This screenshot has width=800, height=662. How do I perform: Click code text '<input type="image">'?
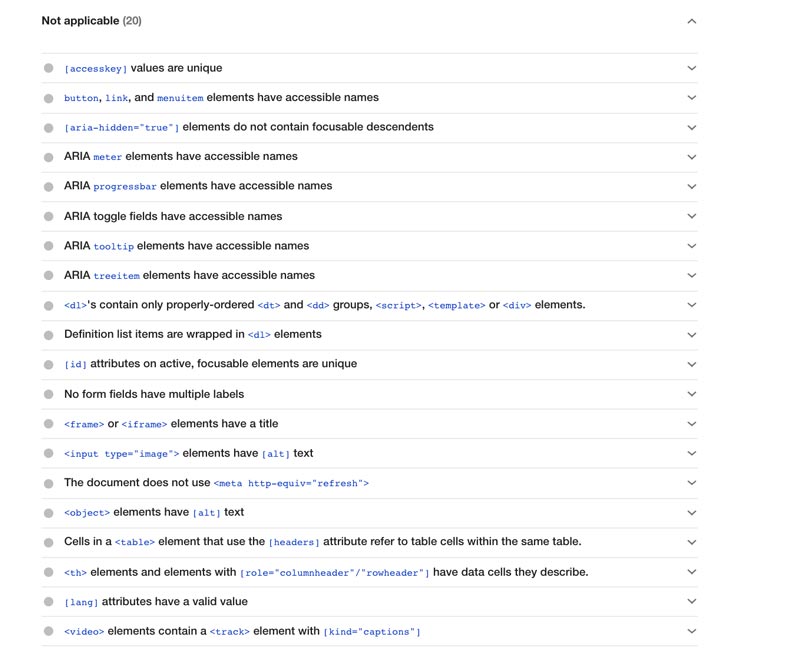click(x=121, y=454)
